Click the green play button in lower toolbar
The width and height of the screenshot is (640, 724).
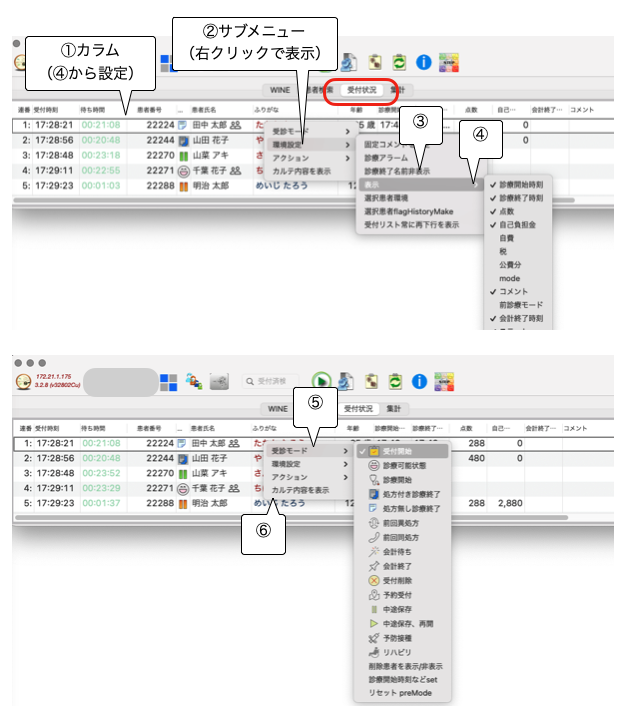[322, 381]
